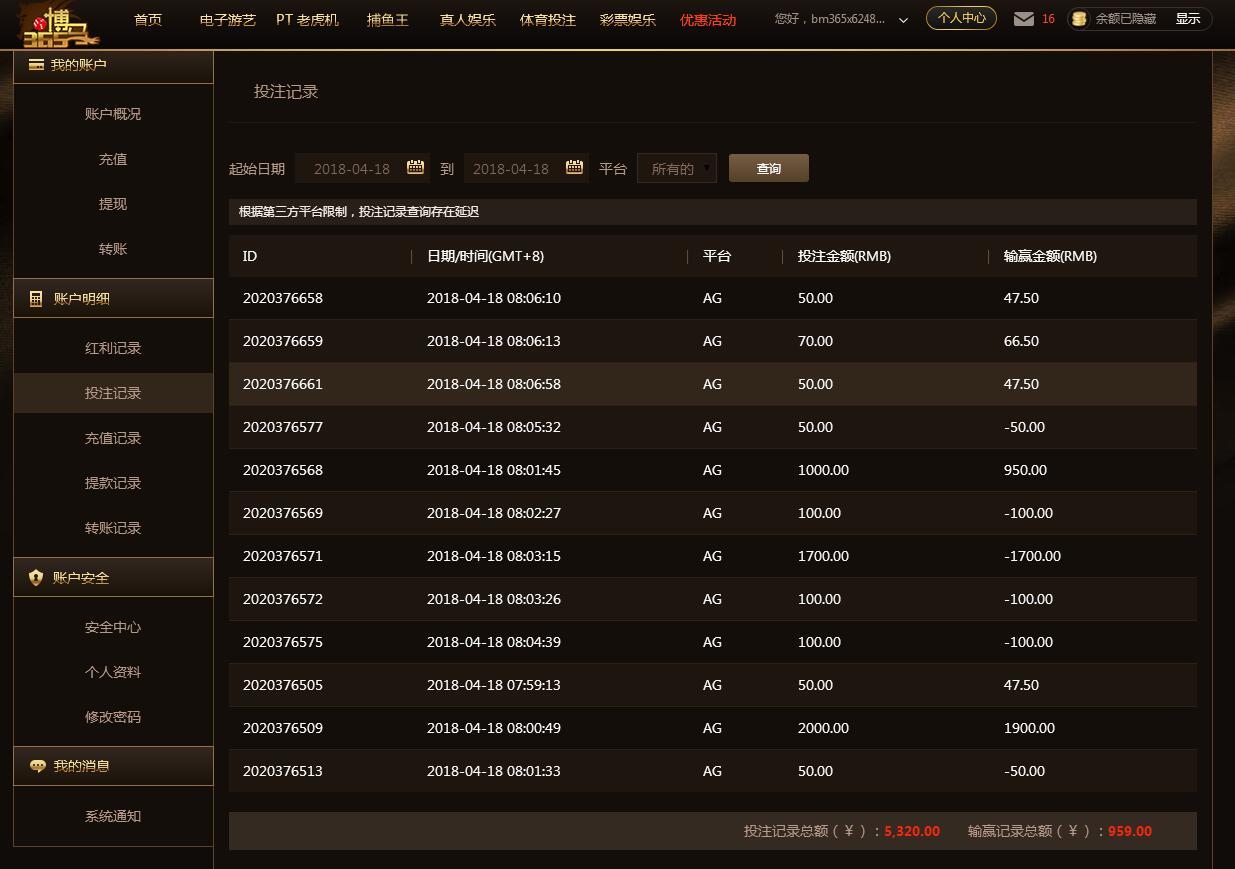Viewport: 1235px width, 869px height.
Task: Click the 日期/时间(GMT+8) column header
Action: click(485, 256)
